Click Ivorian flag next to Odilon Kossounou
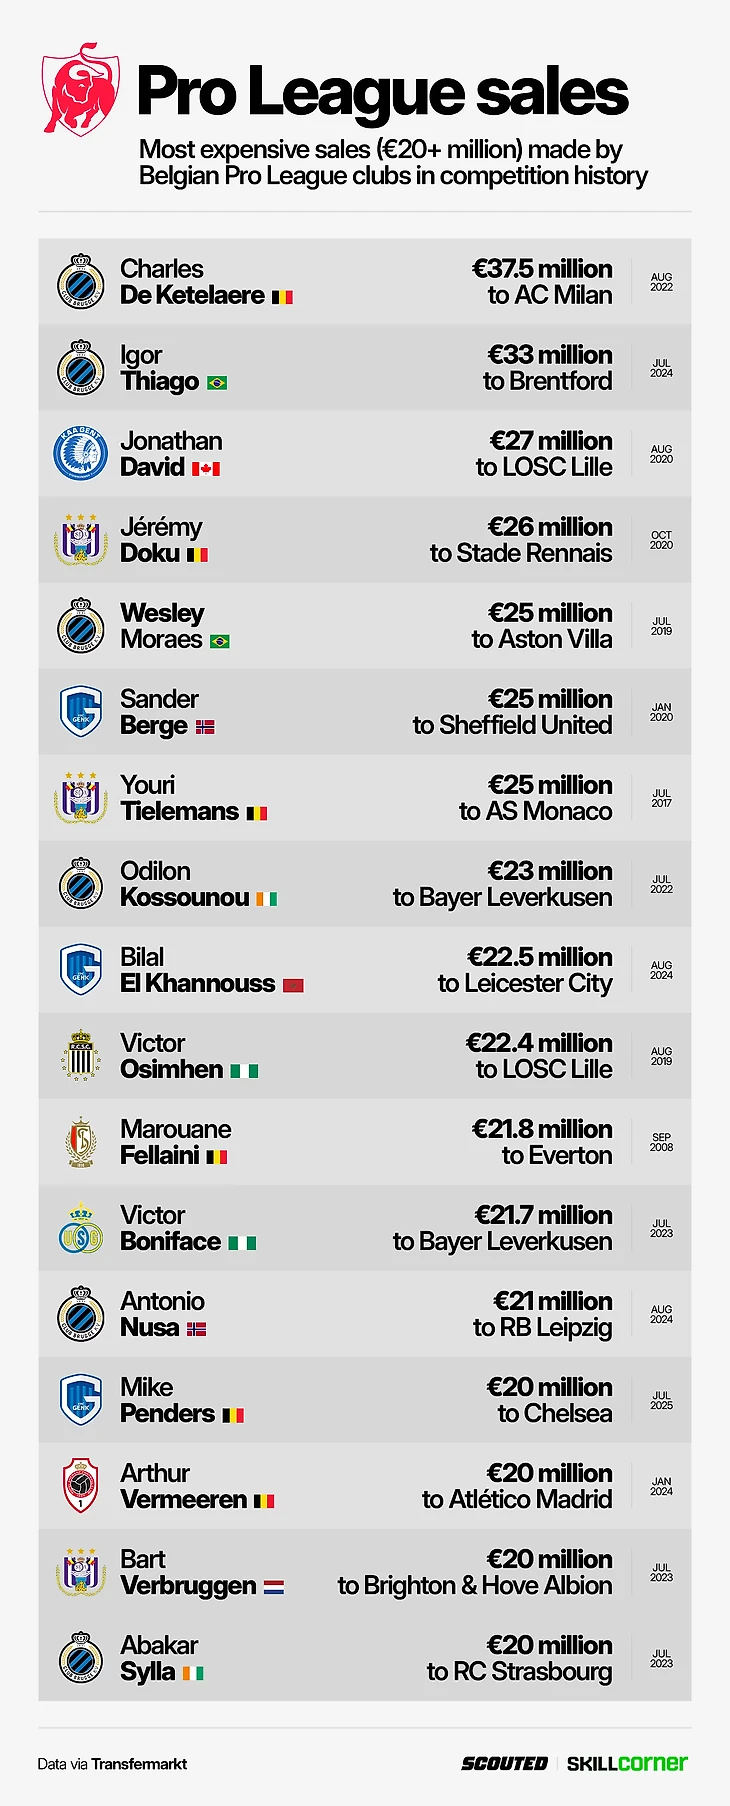 (266, 899)
